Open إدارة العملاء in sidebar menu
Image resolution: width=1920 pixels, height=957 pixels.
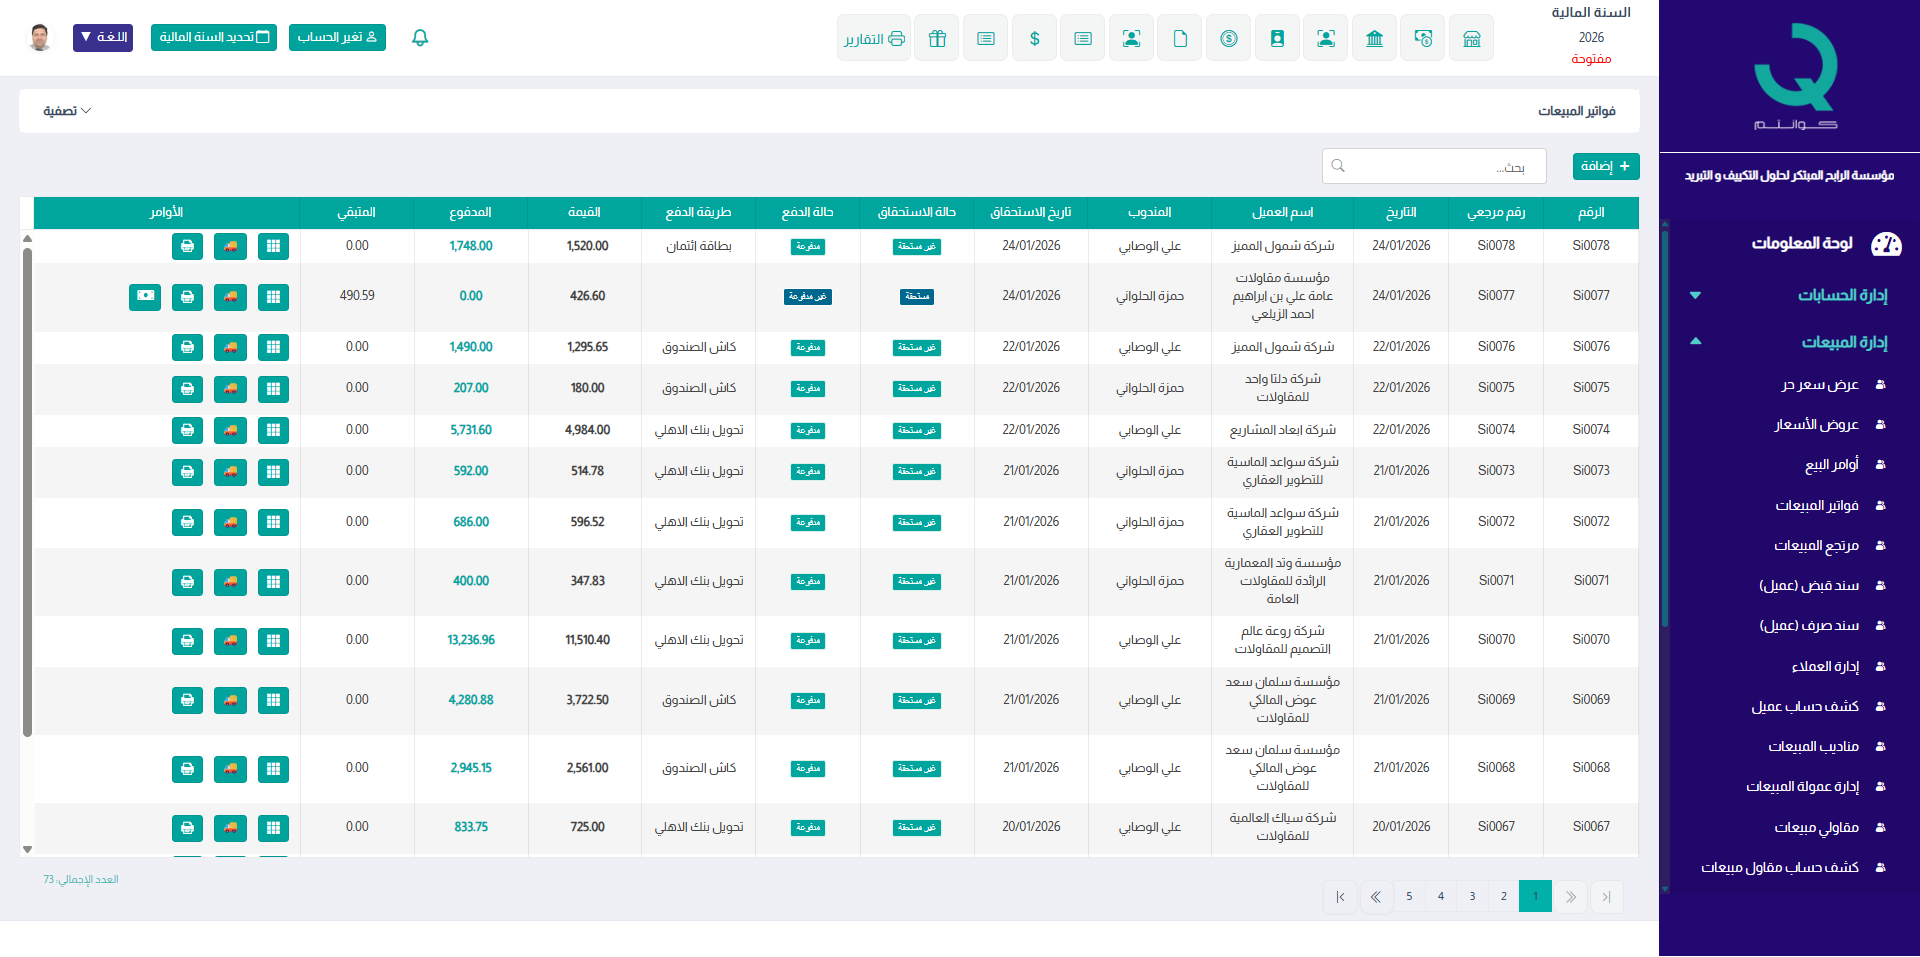[1825, 666]
